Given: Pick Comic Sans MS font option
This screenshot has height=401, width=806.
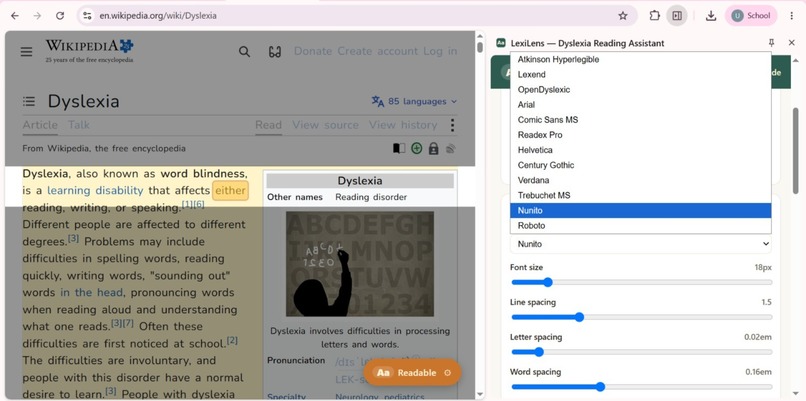Looking at the screenshot, I should click(x=640, y=120).
